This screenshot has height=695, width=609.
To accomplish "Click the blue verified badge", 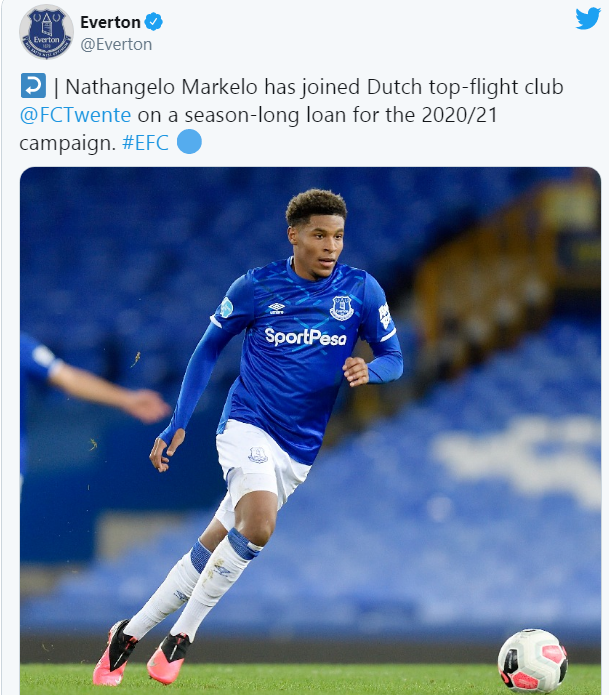I will click(x=154, y=22).
